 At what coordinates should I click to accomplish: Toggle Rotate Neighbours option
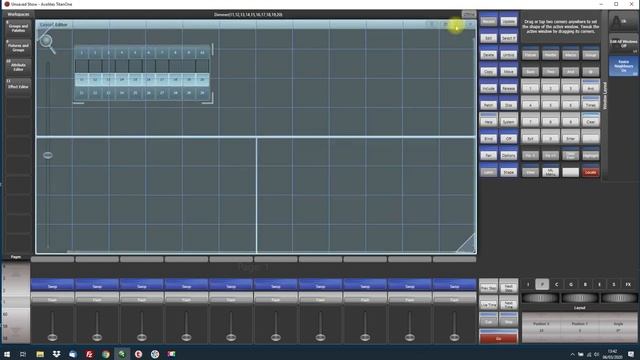point(623,66)
